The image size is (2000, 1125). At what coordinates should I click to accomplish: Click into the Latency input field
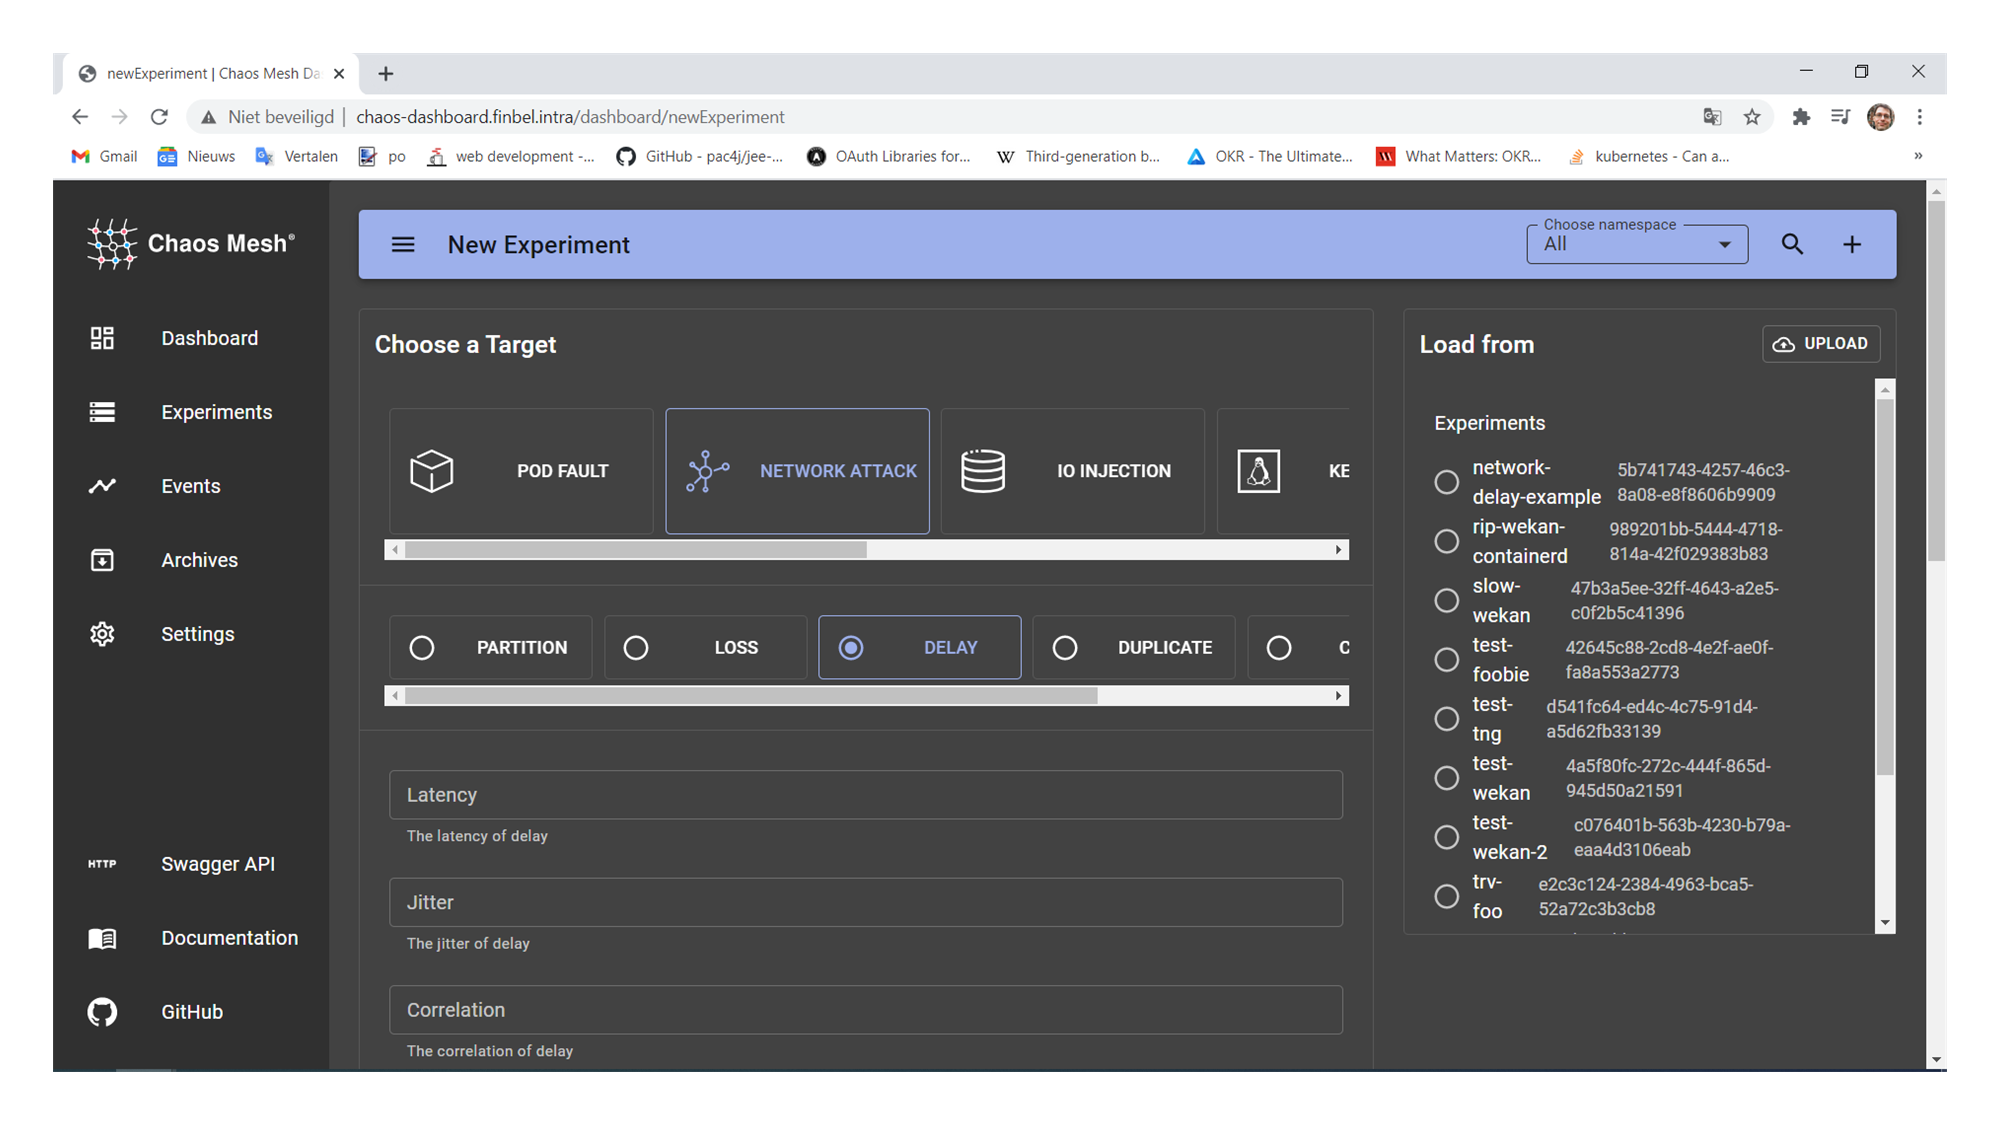click(x=865, y=795)
